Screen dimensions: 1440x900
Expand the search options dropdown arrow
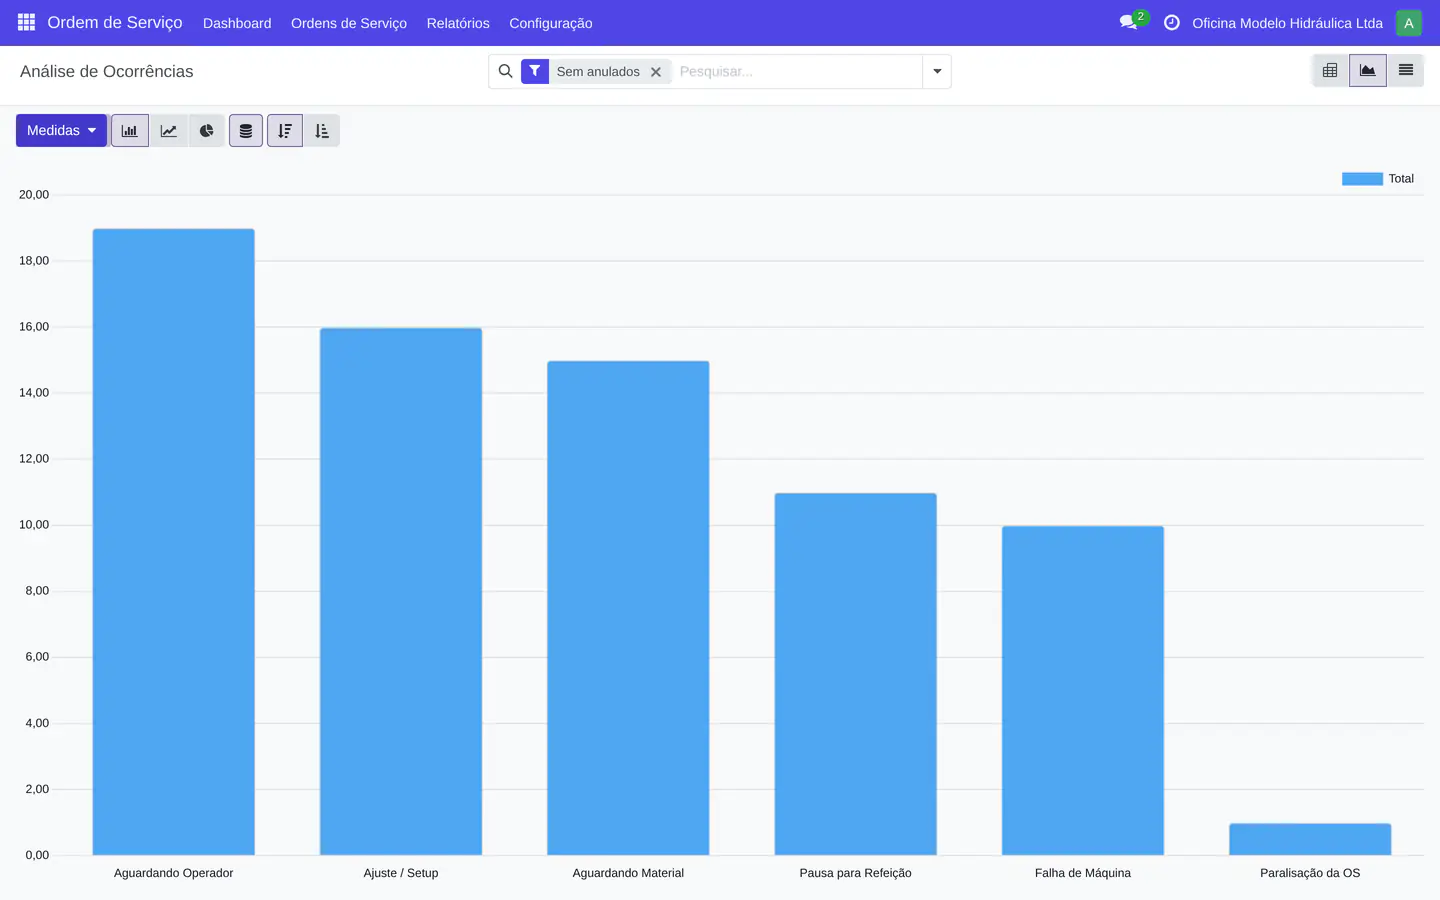[937, 71]
